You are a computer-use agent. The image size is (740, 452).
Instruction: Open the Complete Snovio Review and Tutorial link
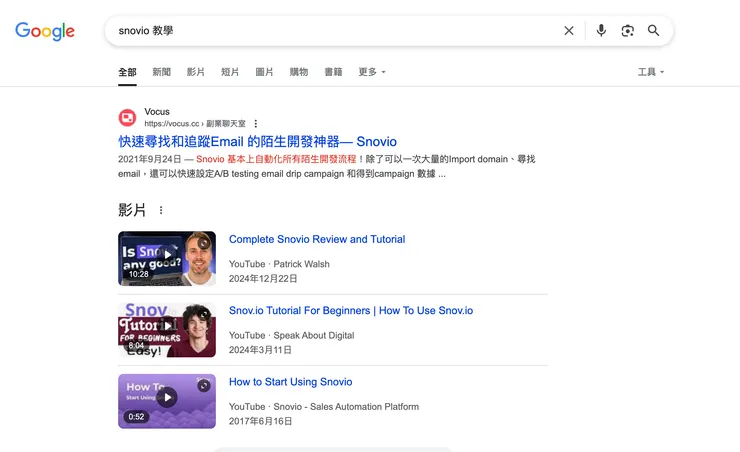click(317, 239)
